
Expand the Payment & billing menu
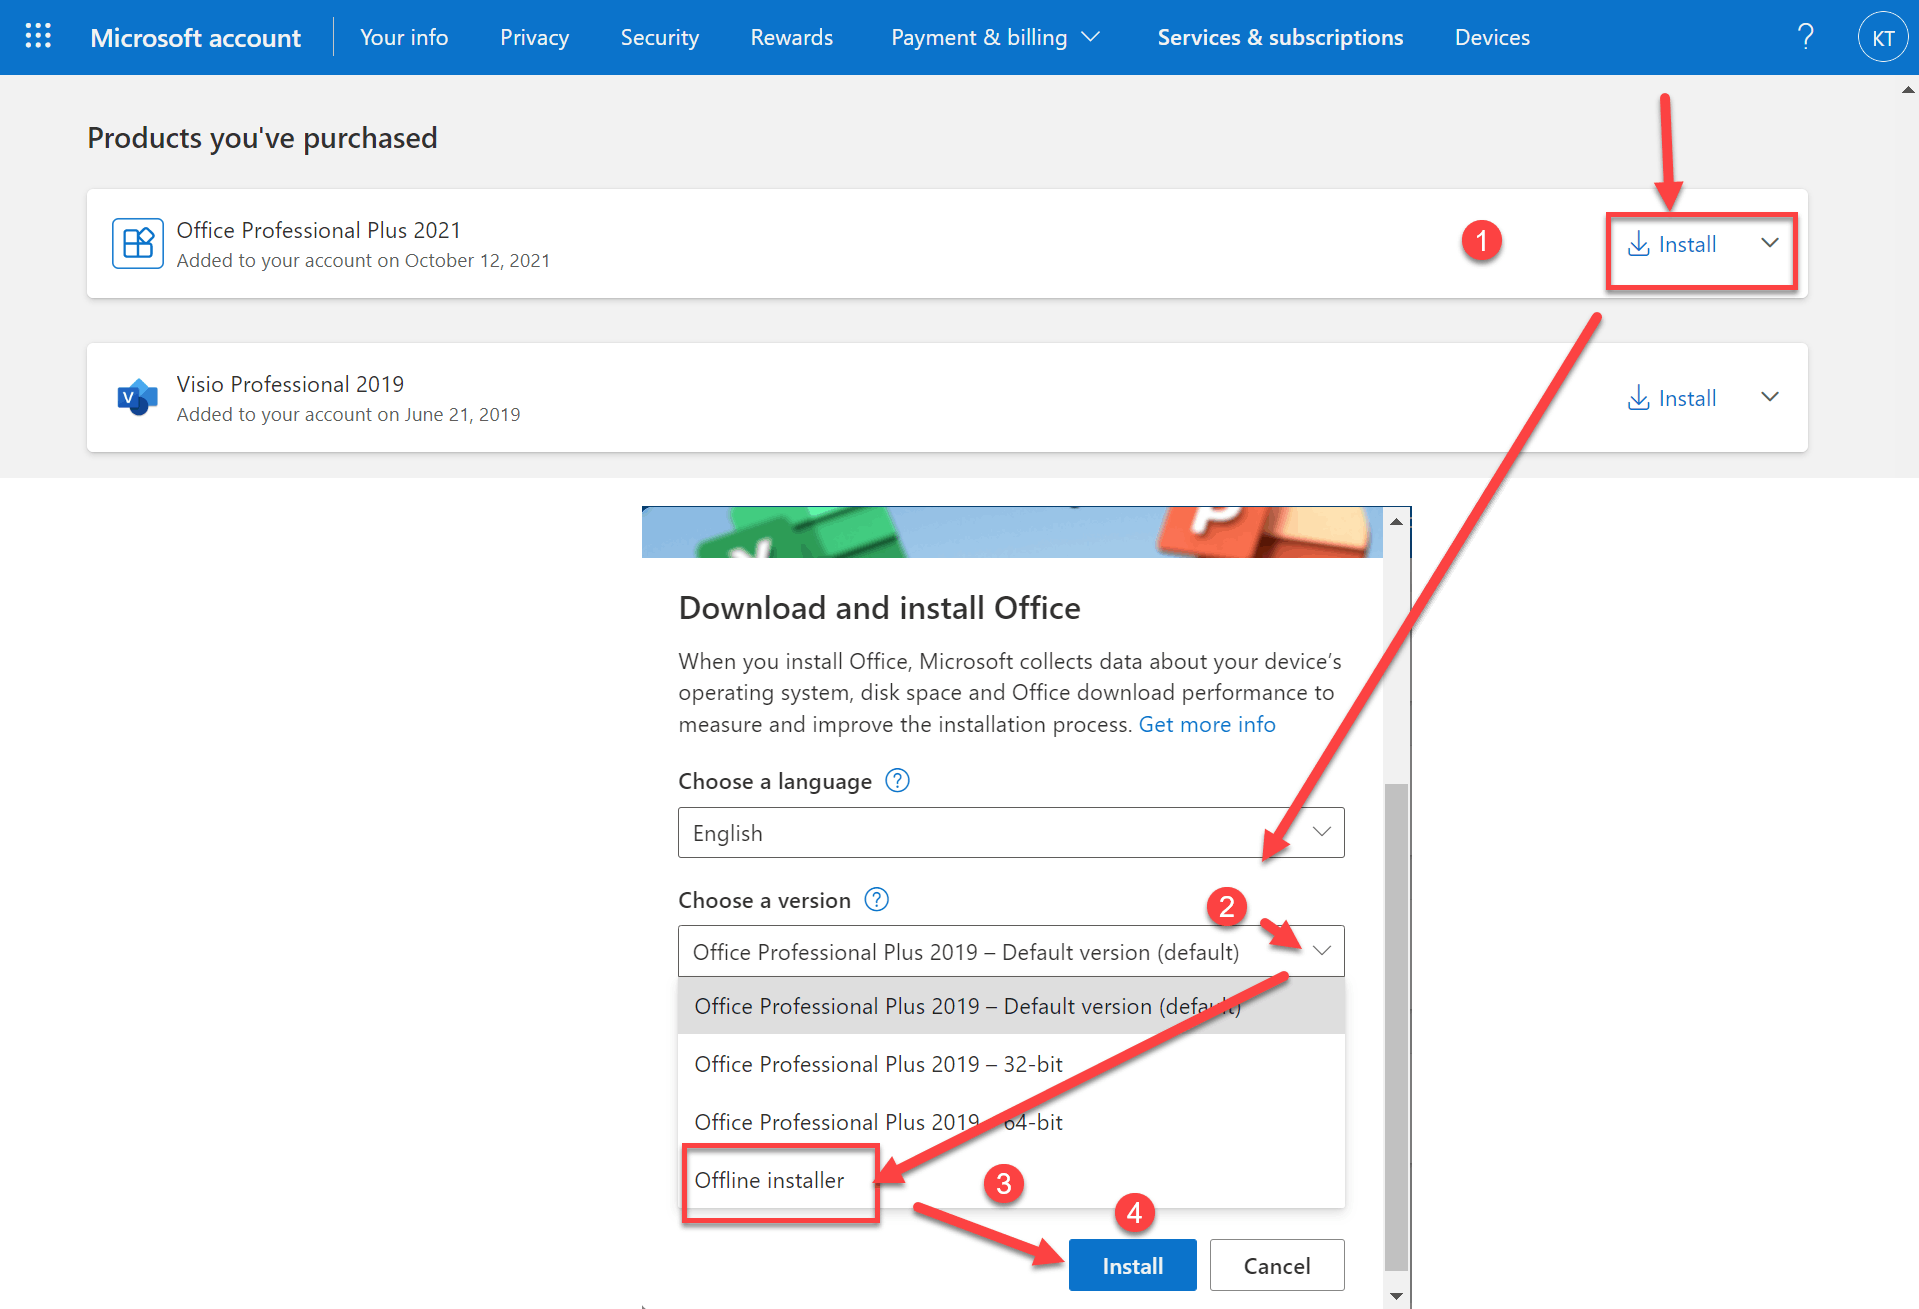point(996,37)
